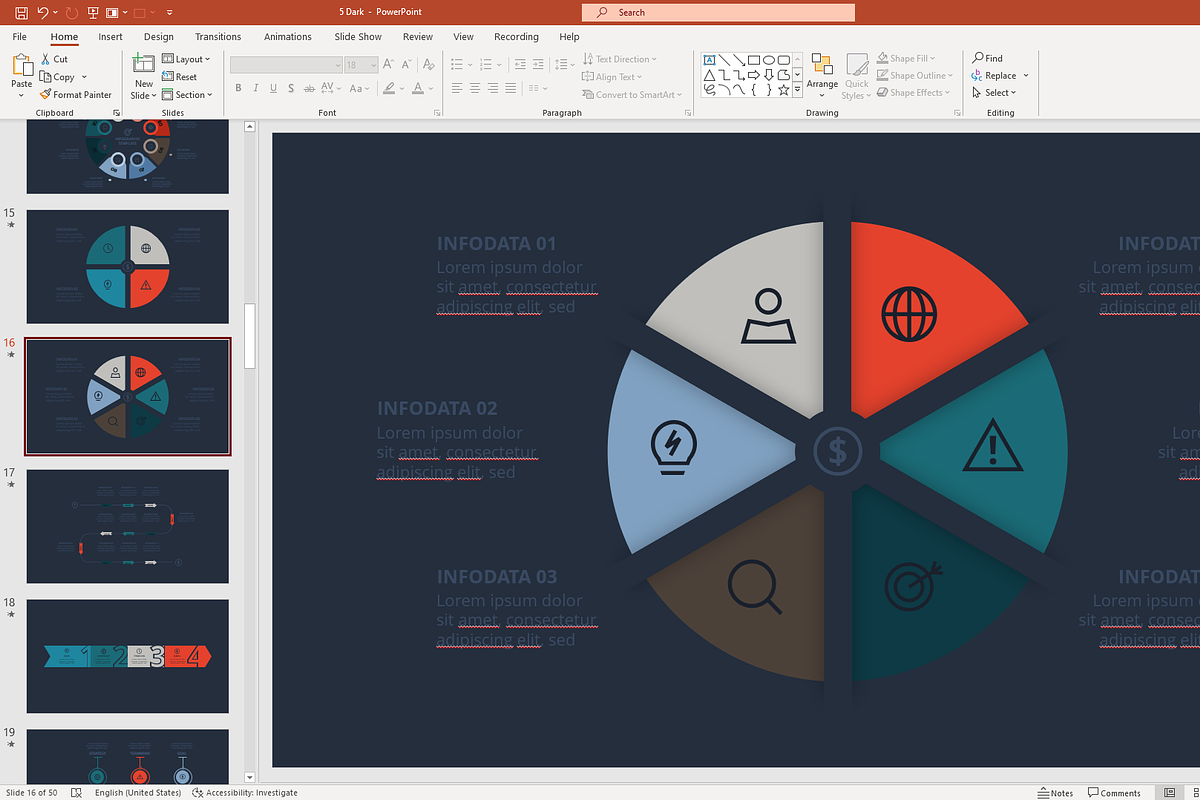
Task: Click English (United States) language indicator
Action: [138, 793]
